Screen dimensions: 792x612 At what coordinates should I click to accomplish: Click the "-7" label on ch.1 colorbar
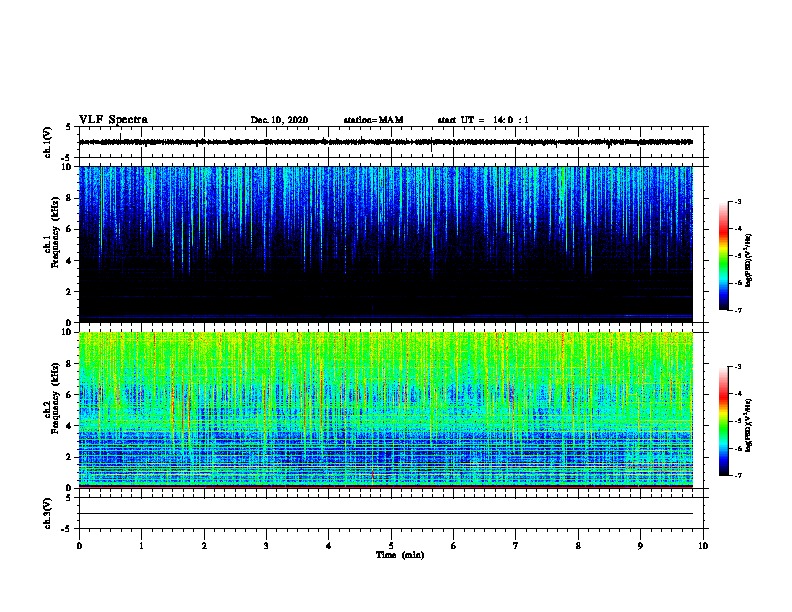click(x=738, y=310)
